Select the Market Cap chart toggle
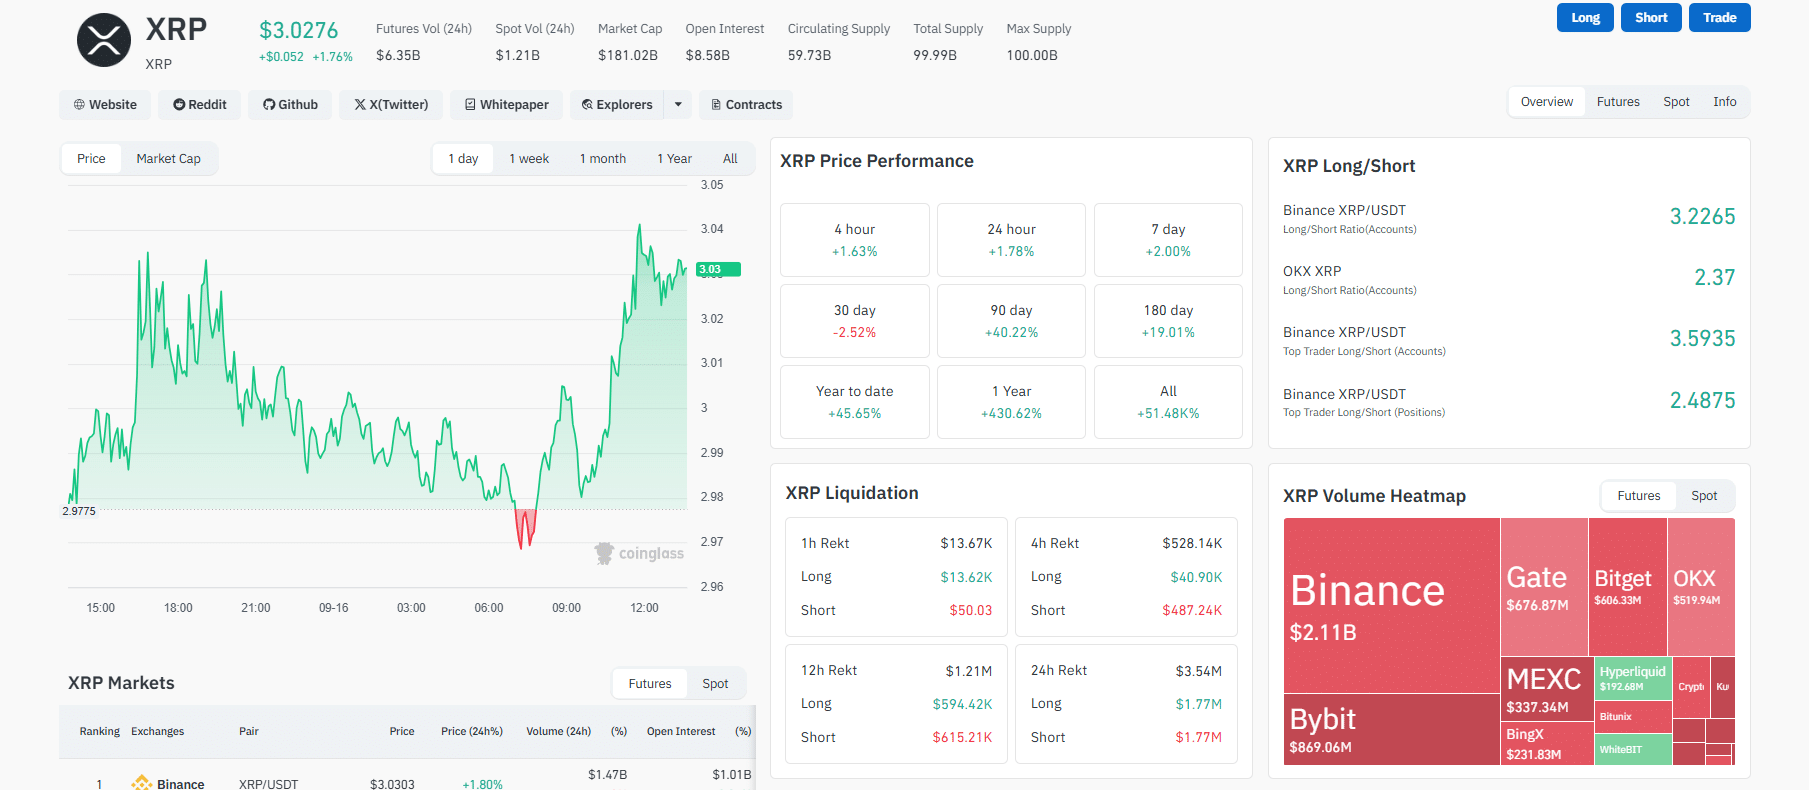The height and width of the screenshot is (790, 1809). point(168,159)
